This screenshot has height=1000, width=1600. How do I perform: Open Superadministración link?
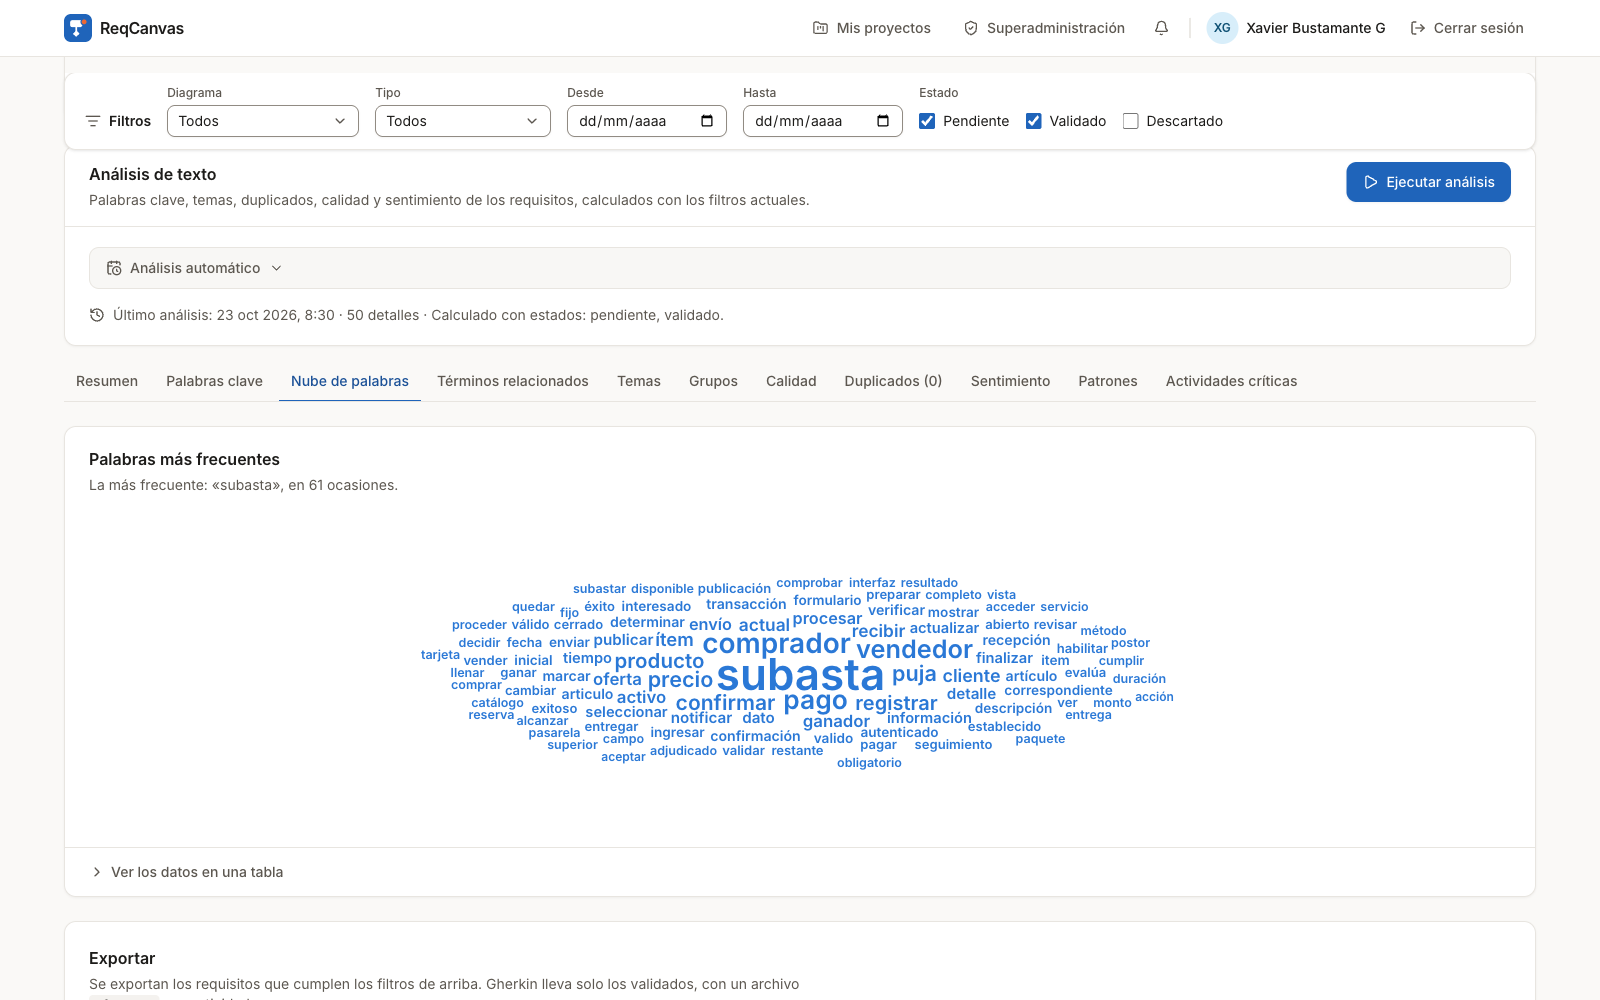[x=1044, y=28]
